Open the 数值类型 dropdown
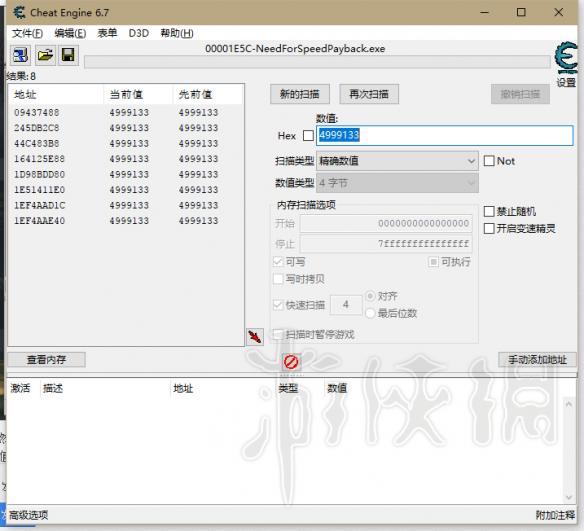The image size is (584, 531). (397, 183)
